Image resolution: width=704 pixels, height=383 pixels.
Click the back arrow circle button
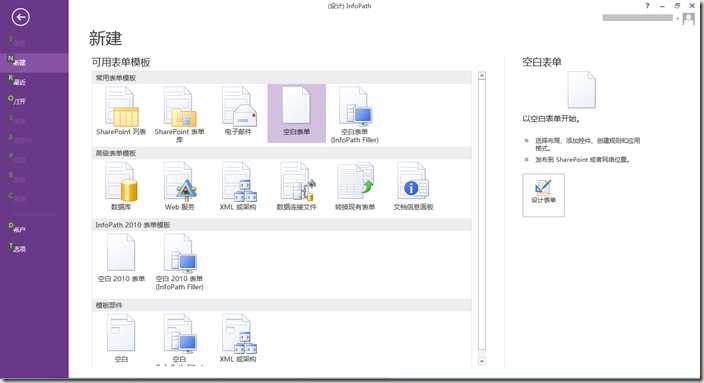click(20, 18)
